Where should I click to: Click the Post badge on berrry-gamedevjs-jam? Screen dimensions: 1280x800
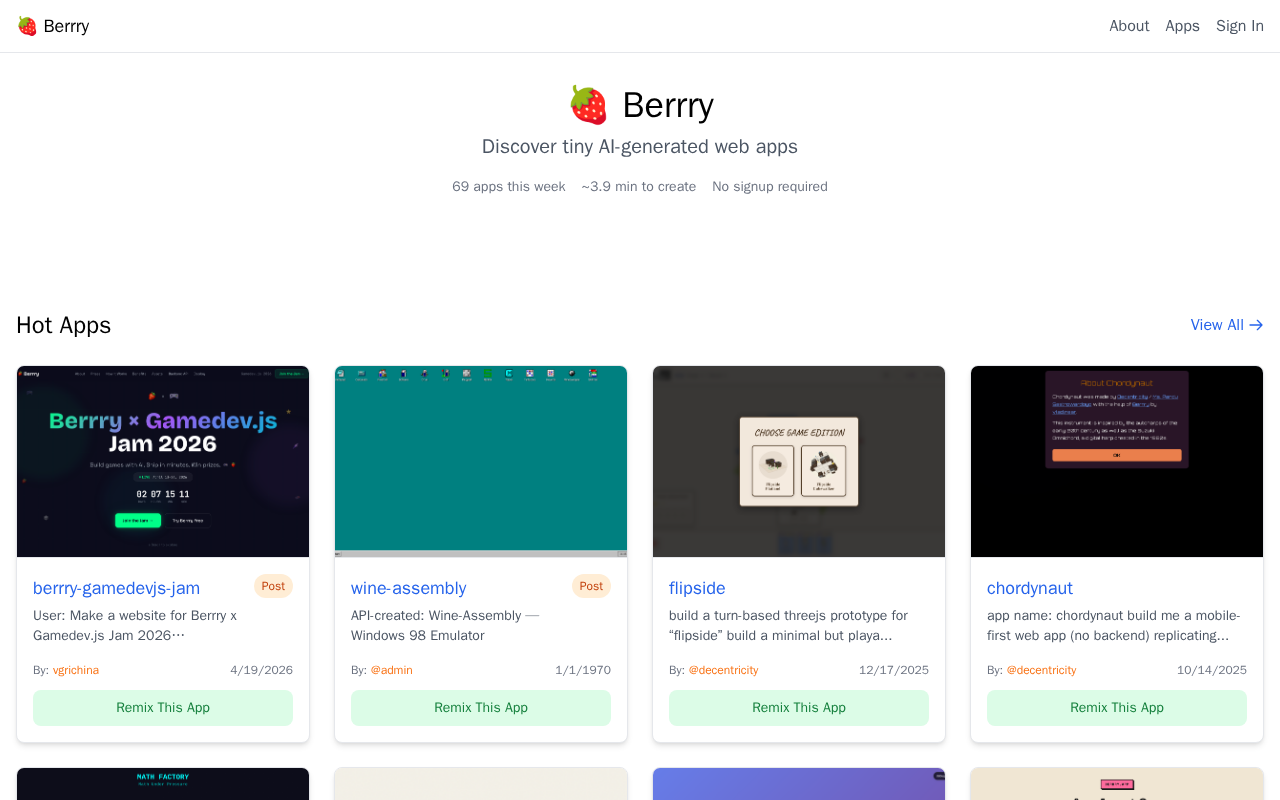(x=273, y=586)
